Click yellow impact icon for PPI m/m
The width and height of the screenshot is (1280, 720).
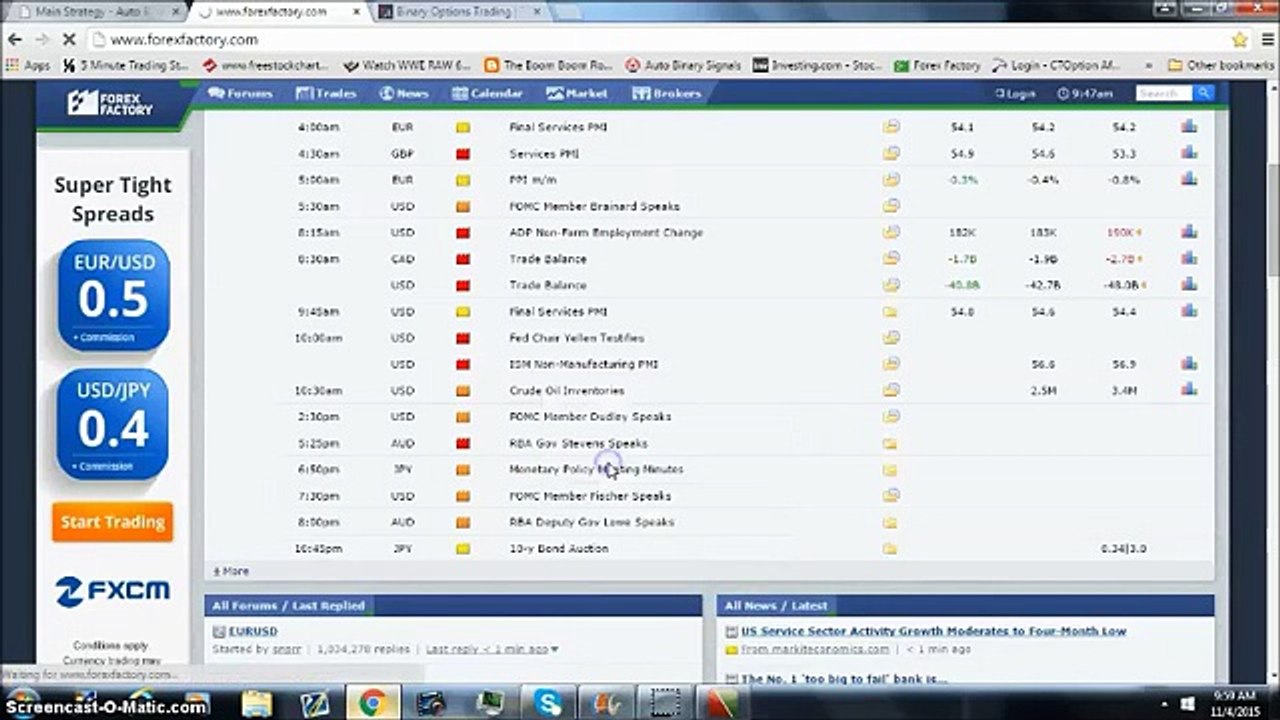click(463, 180)
